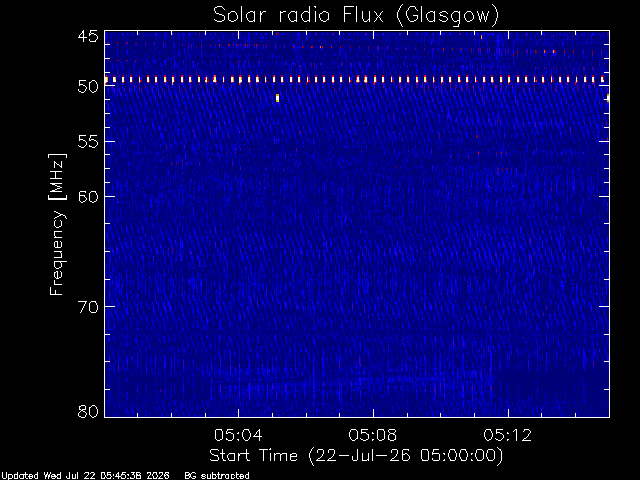The width and height of the screenshot is (640, 480).
Task: Click the 05:04 time axis label
Action: [238, 435]
